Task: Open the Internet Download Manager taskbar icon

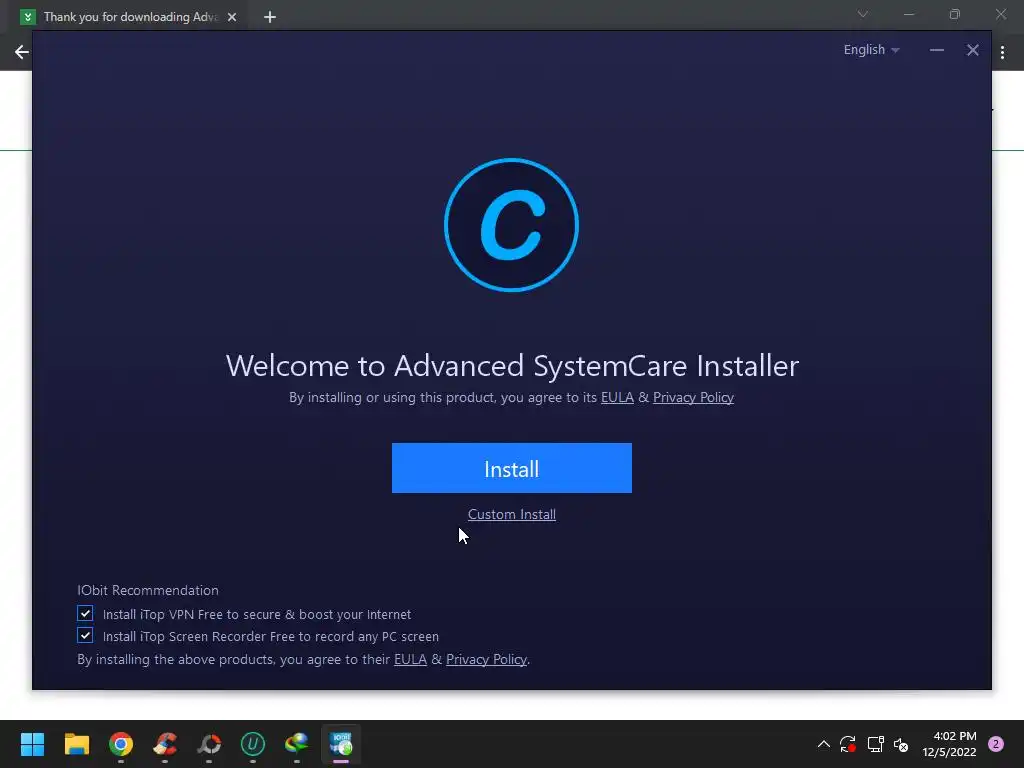Action: coord(296,744)
